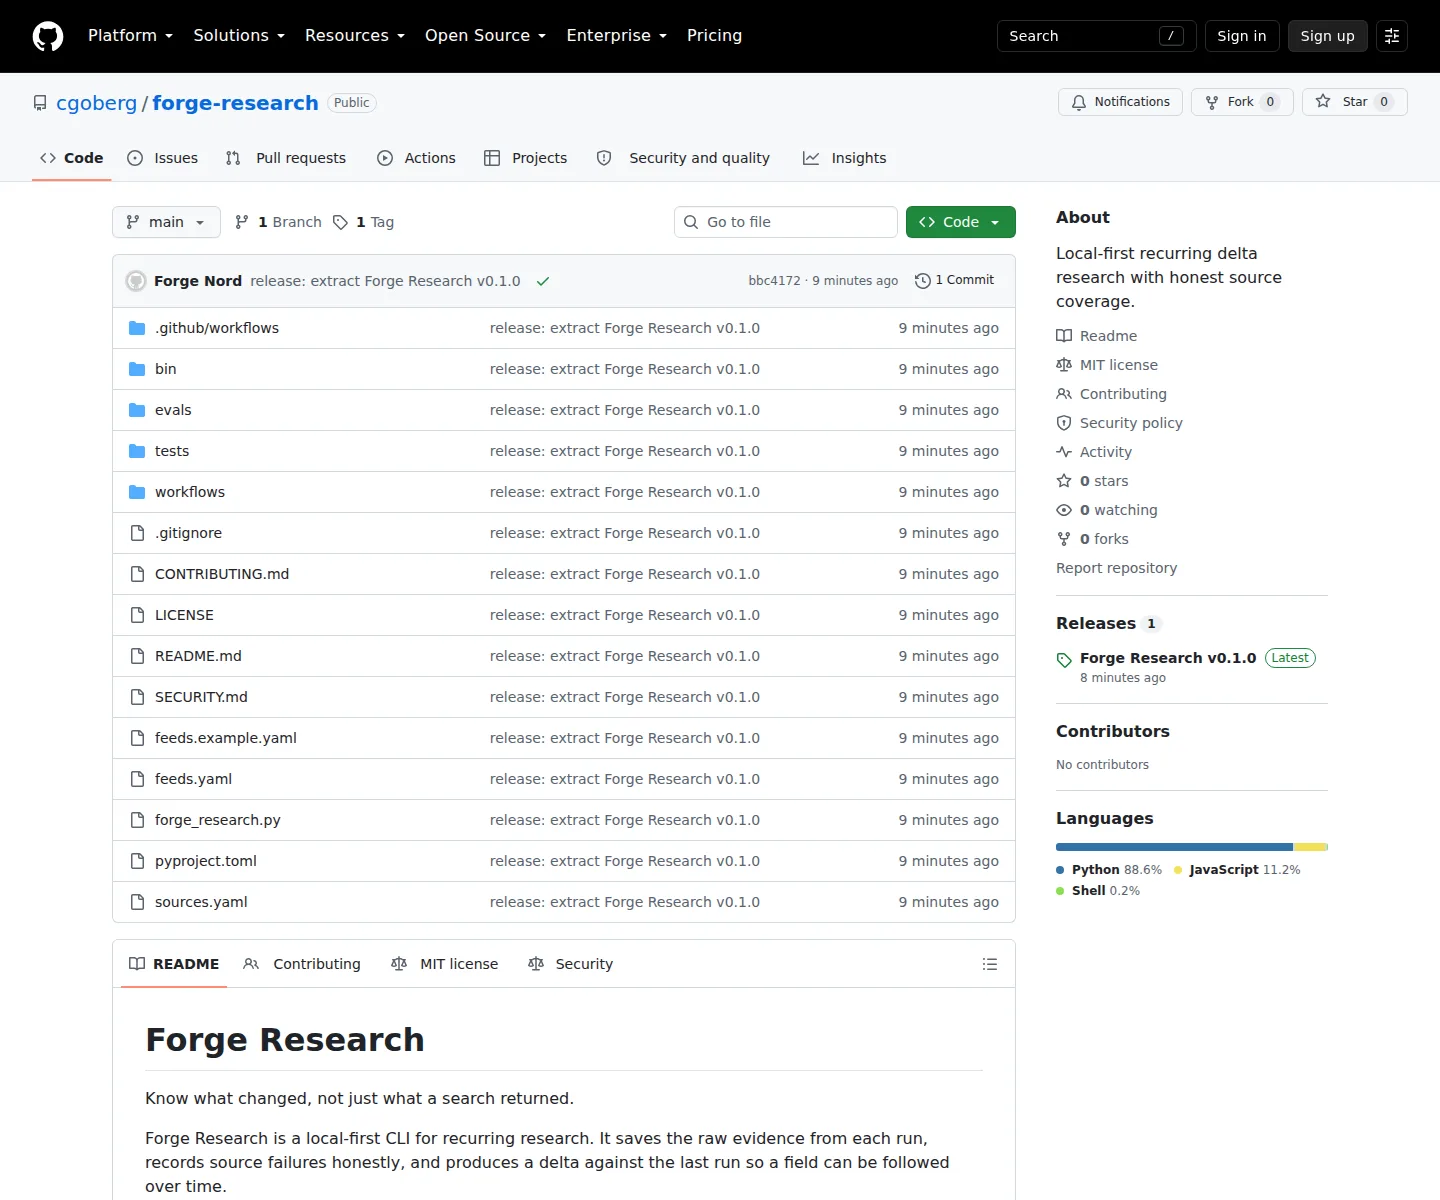Image resolution: width=1440 pixels, height=1200 pixels.
Task: Open the Pull requests tab
Action: (x=286, y=158)
